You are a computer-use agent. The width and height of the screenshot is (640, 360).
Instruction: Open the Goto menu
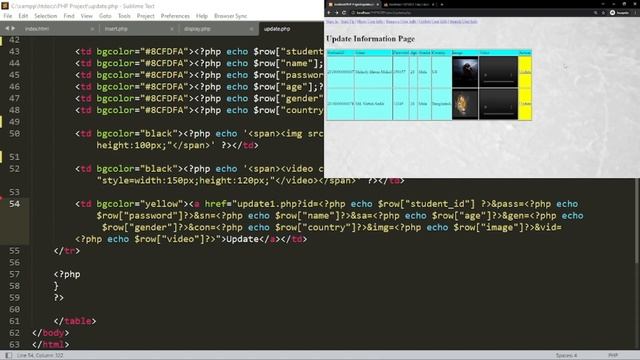click(105, 16)
